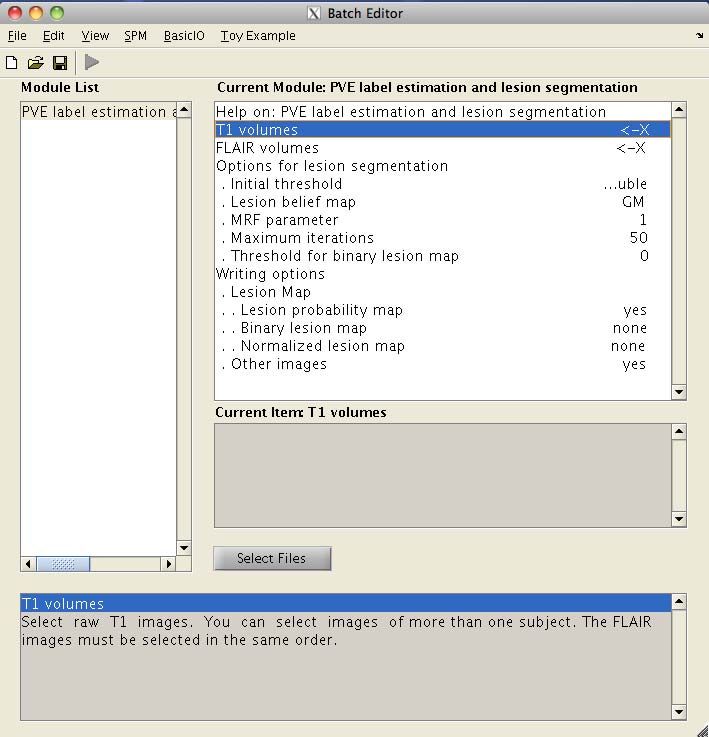Click the undock arrow icon at menu bar right
This screenshot has width=709, height=737.
(700, 36)
